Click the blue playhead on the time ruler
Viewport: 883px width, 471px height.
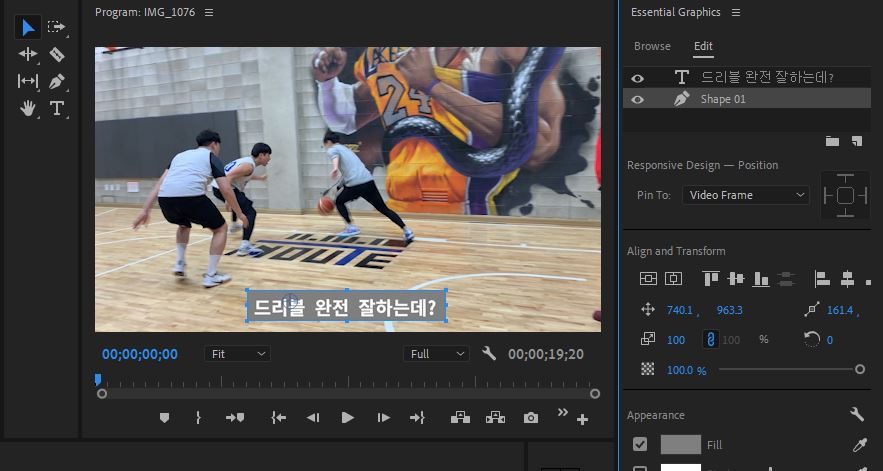(98, 380)
